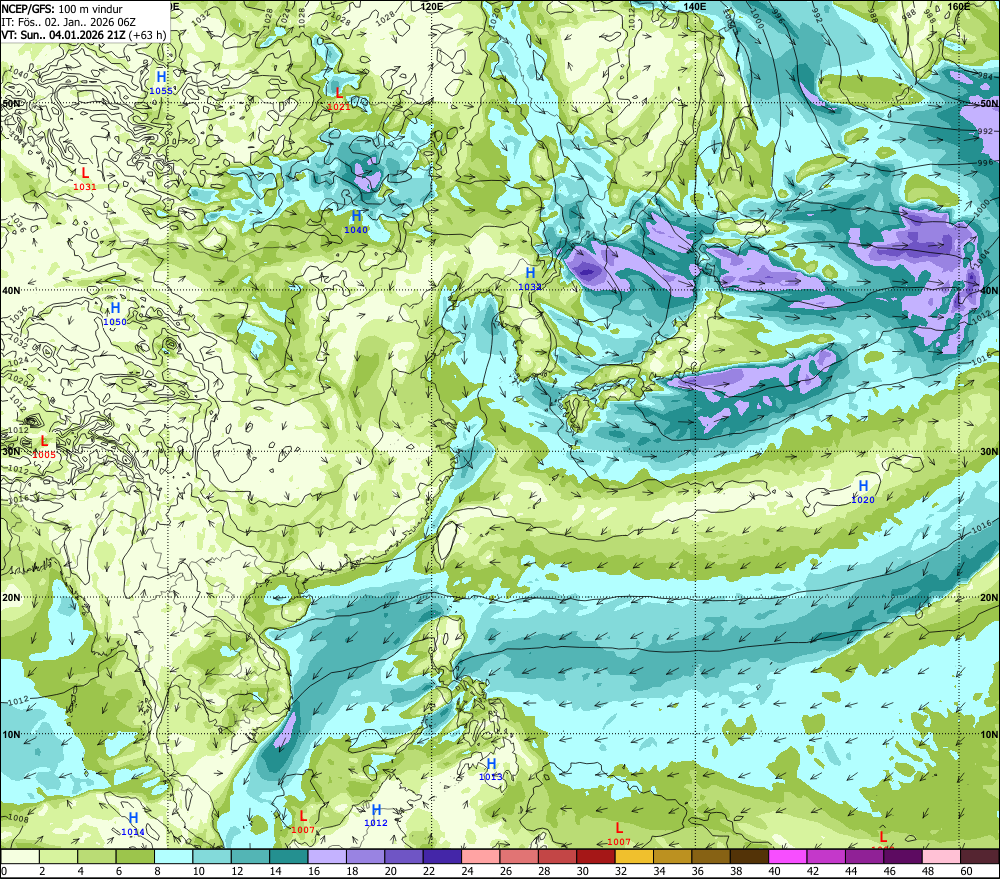Click the bright magenta legend swatch starting at 40
The height and width of the screenshot is (879, 1000).
coord(788,856)
